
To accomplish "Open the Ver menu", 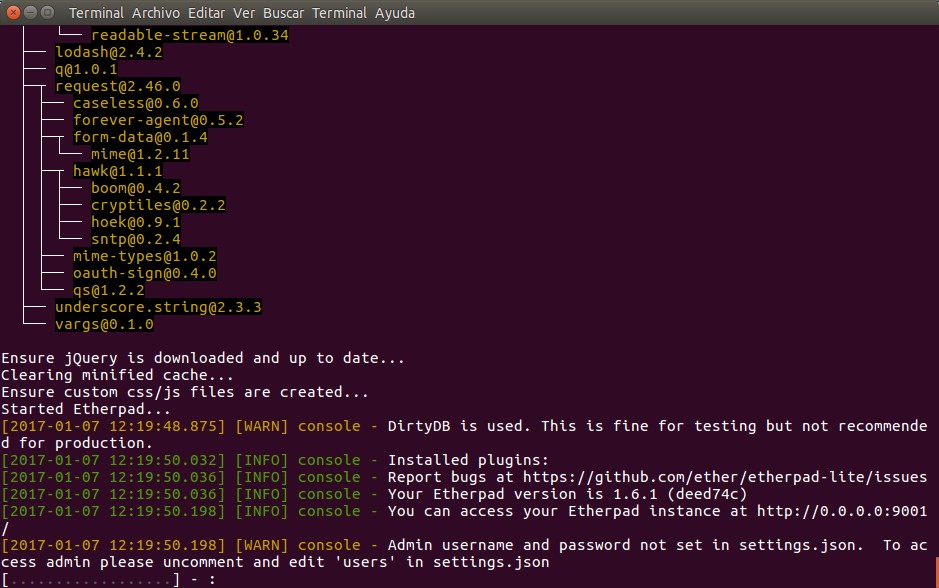I will [244, 13].
